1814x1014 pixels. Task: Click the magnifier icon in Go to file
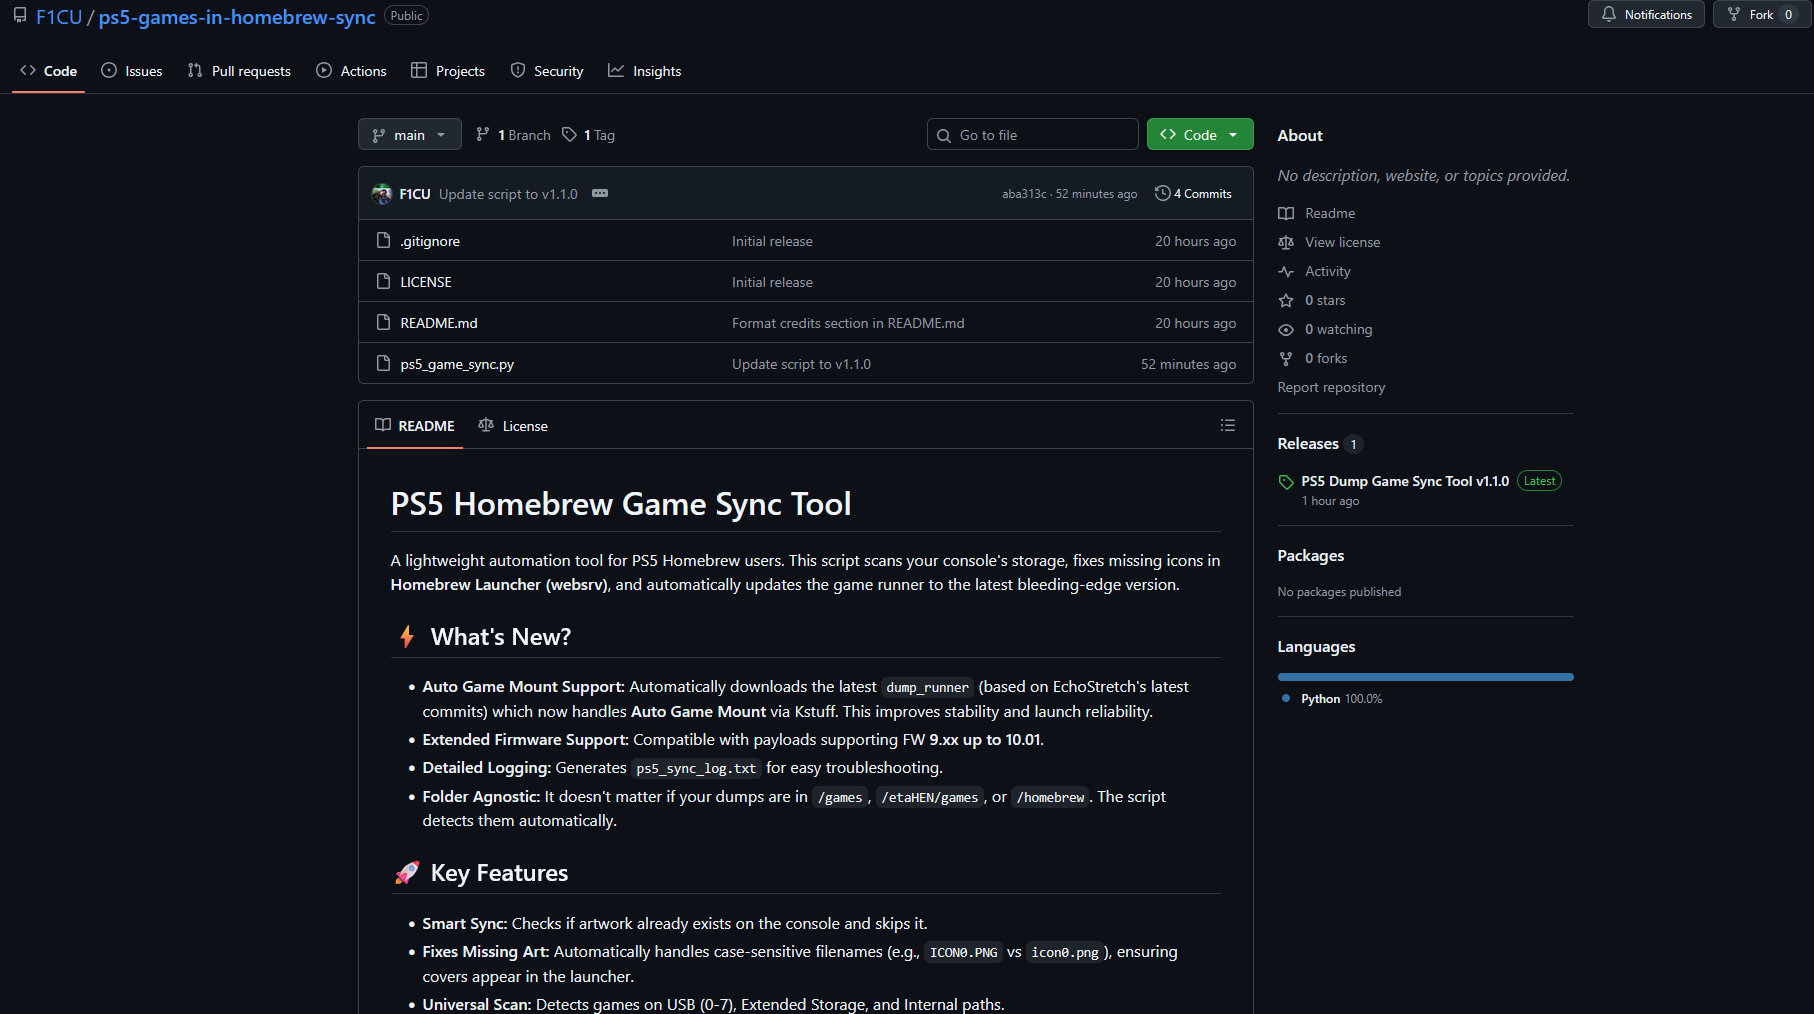[x=944, y=136]
